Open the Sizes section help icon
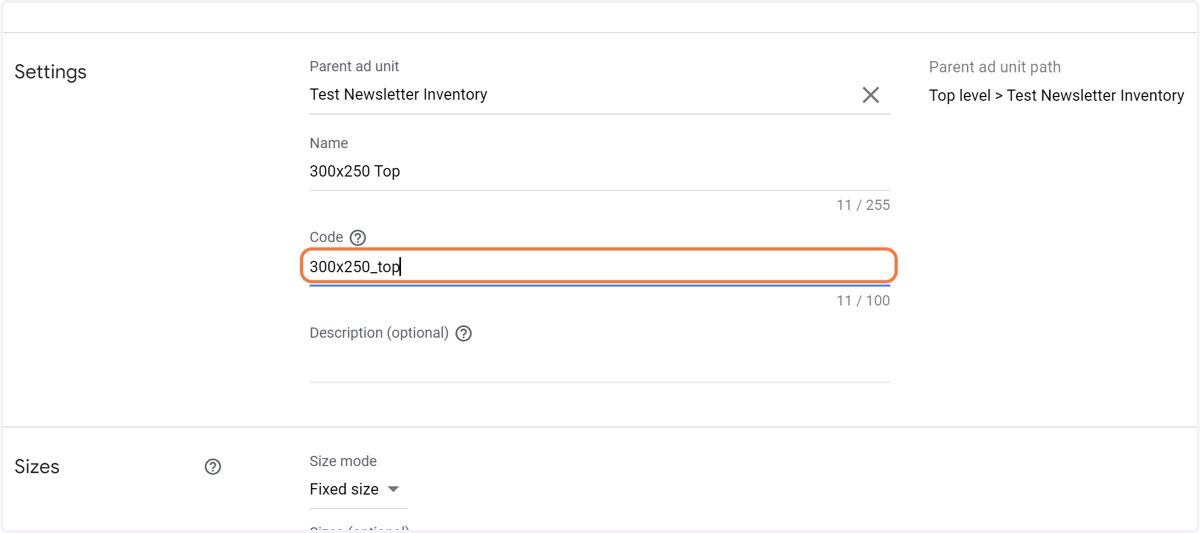The height and width of the screenshot is (533, 1200). [x=213, y=467]
